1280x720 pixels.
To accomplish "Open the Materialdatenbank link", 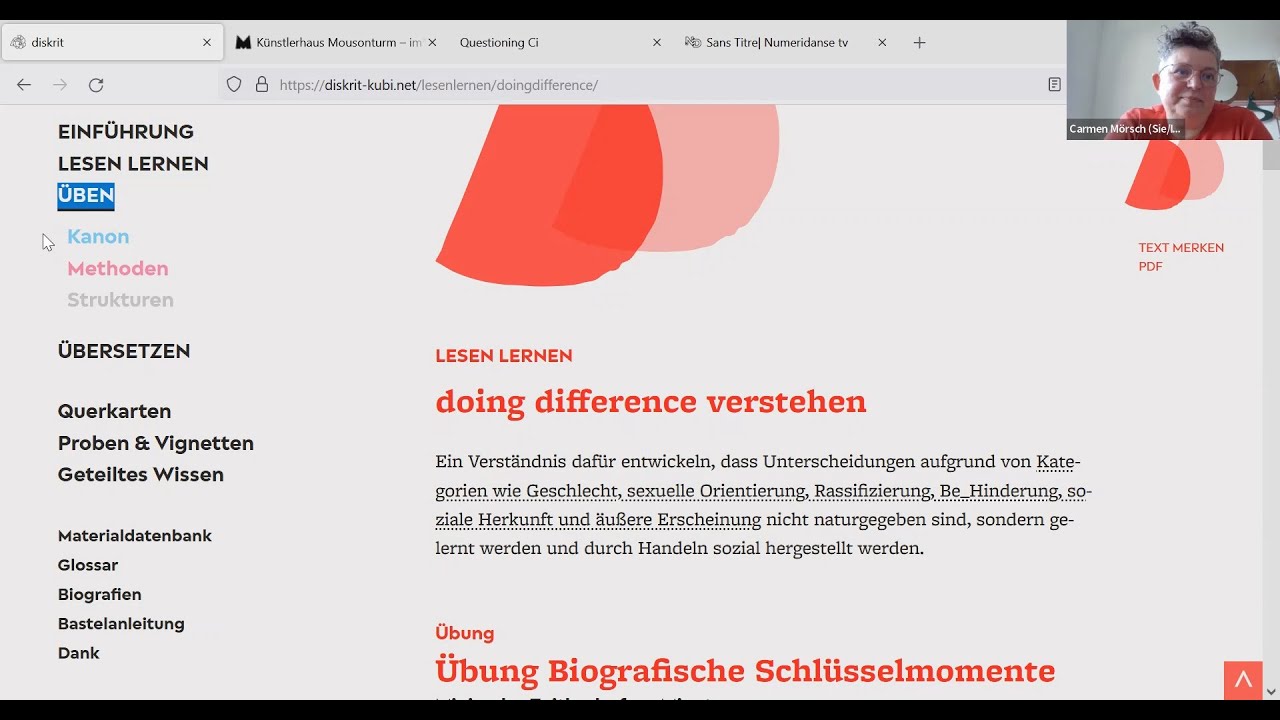I will [x=135, y=536].
